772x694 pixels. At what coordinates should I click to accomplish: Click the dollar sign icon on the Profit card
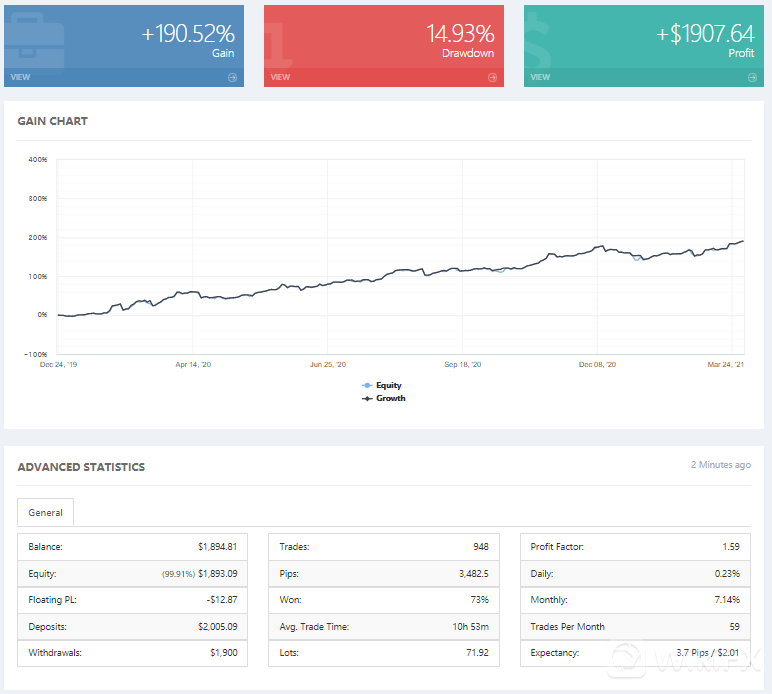click(545, 38)
